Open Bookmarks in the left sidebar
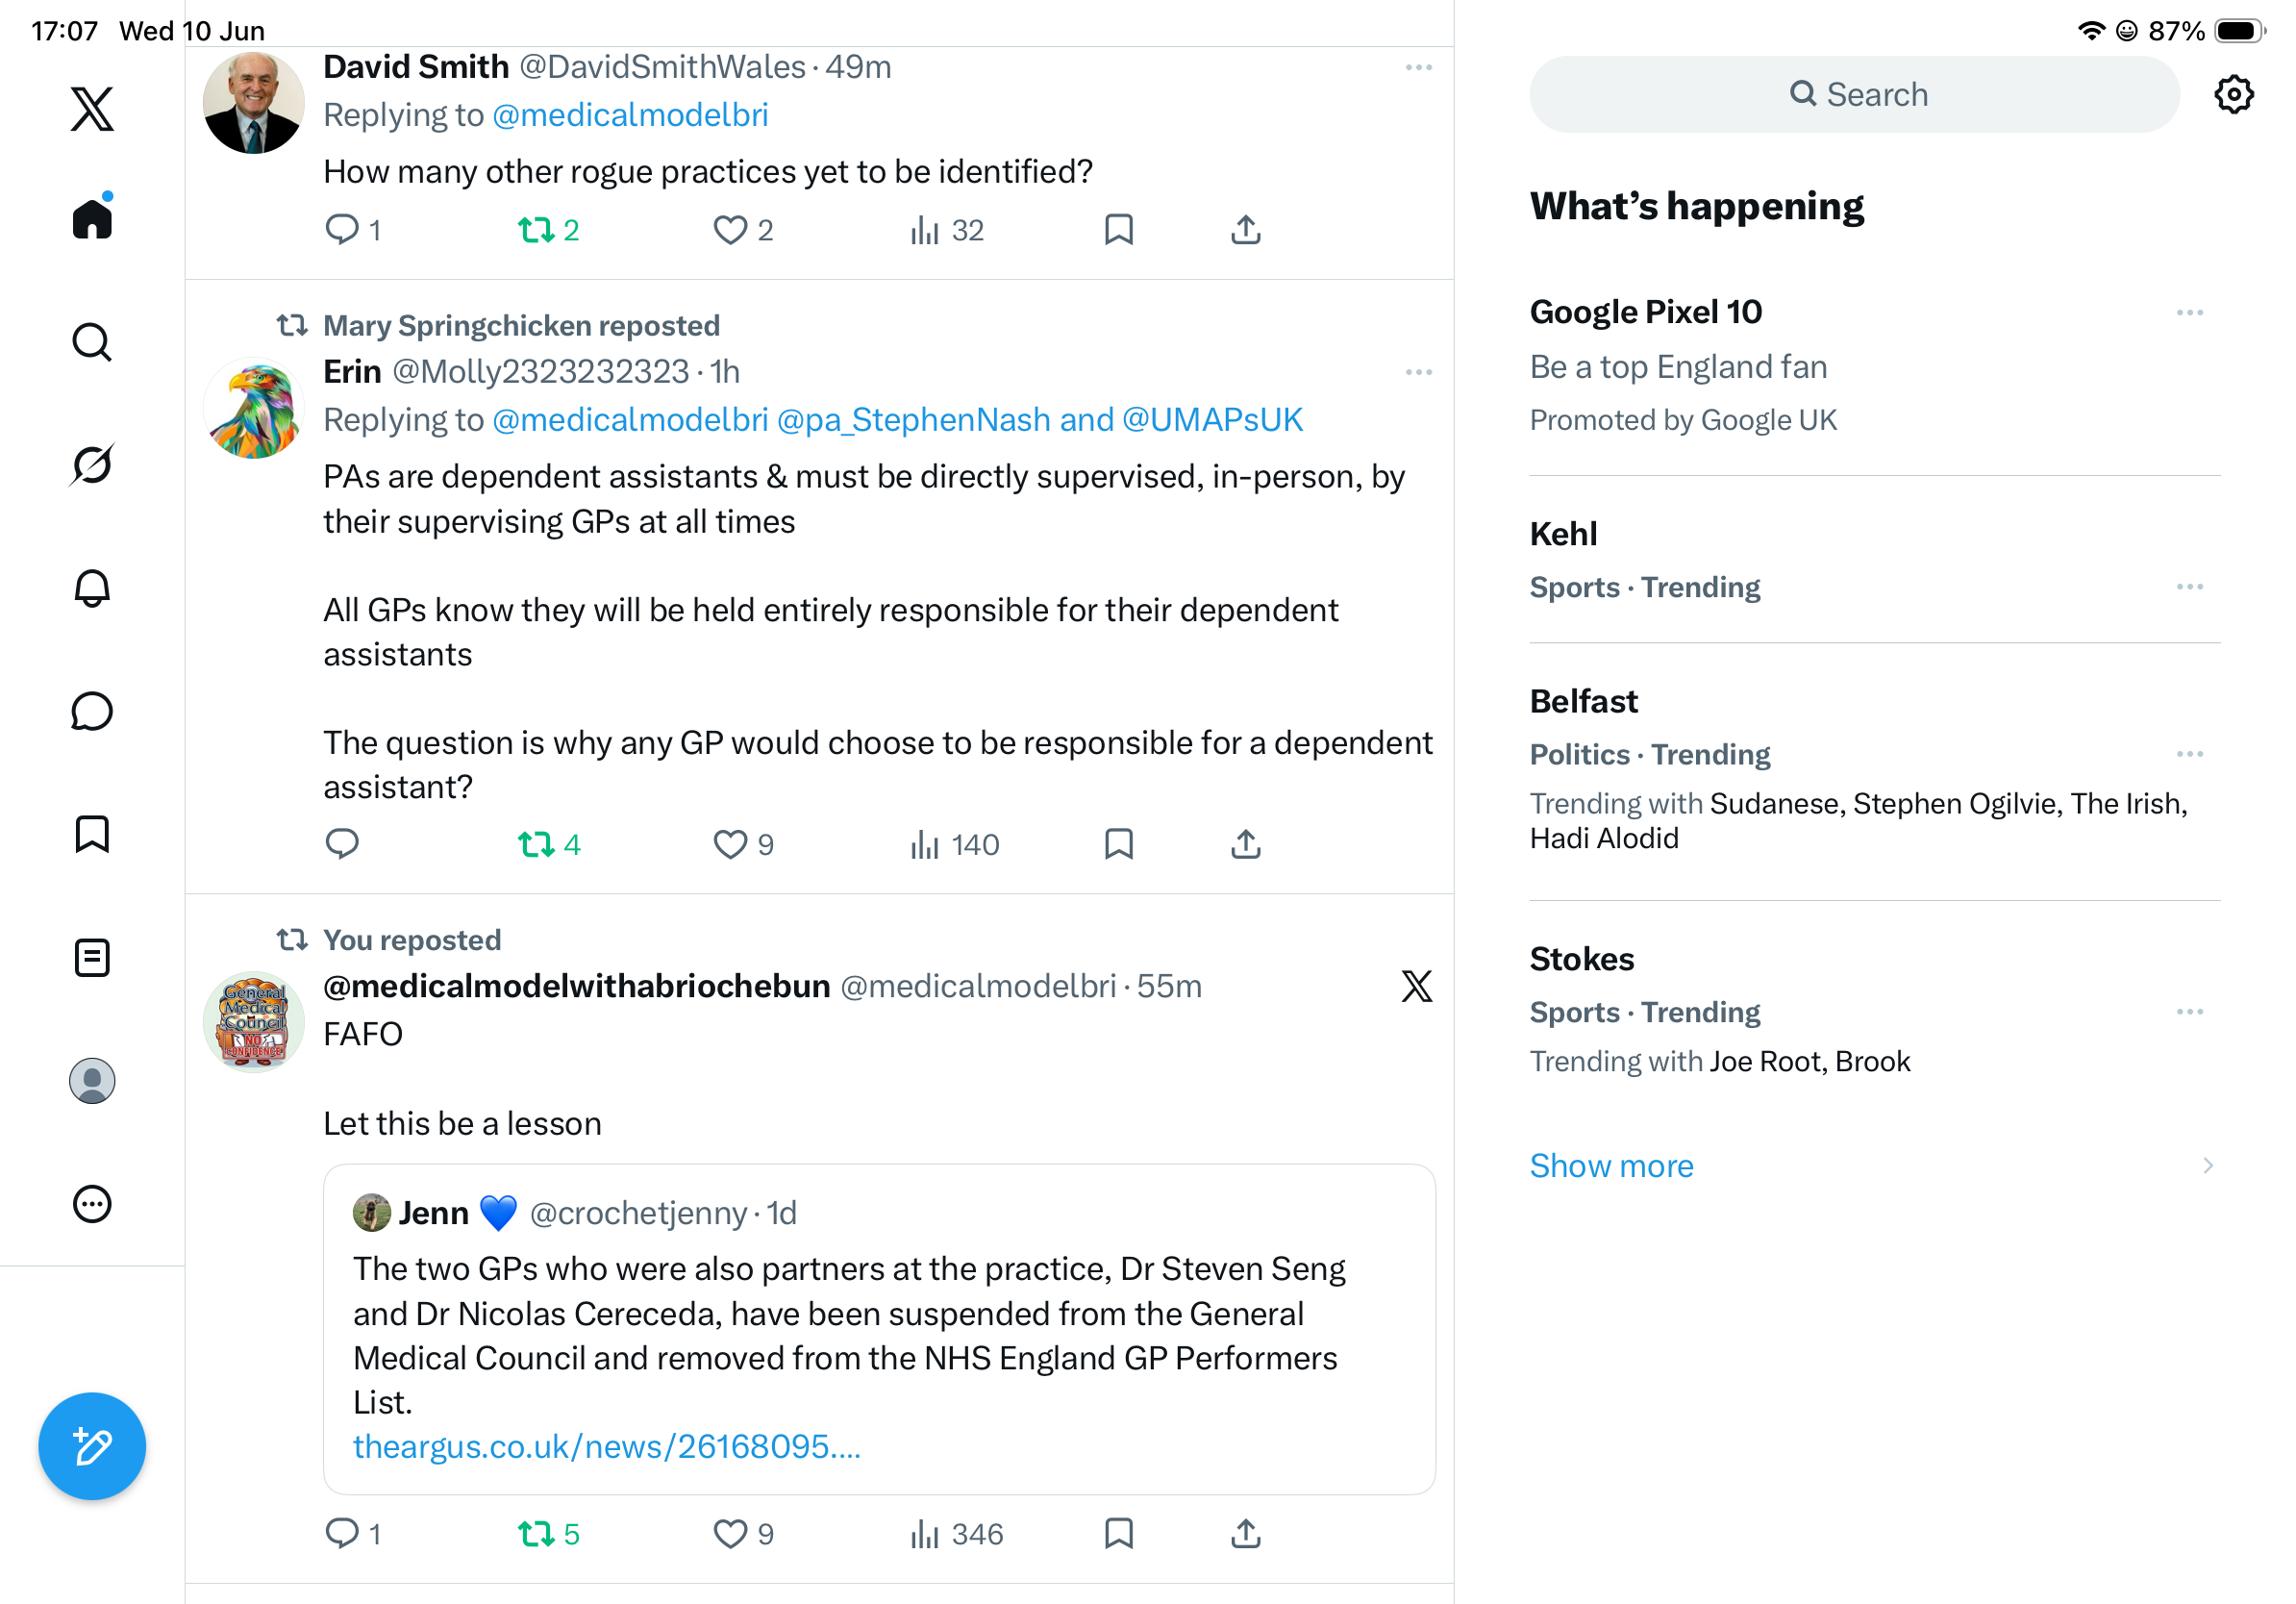2296x1604 pixels. pyautogui.click(x=92, y=834)
